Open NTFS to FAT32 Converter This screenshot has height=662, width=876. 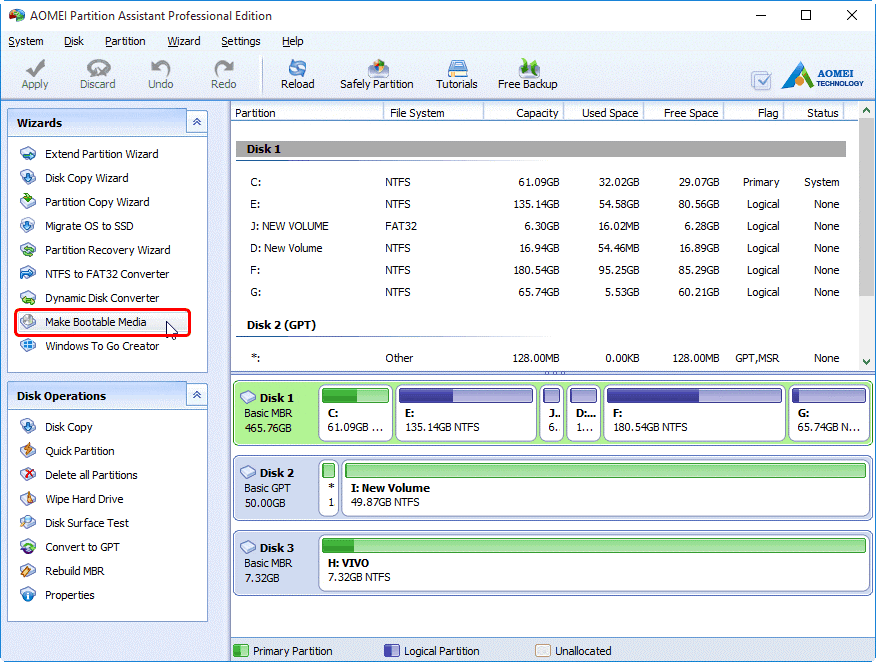click(107, 274)
